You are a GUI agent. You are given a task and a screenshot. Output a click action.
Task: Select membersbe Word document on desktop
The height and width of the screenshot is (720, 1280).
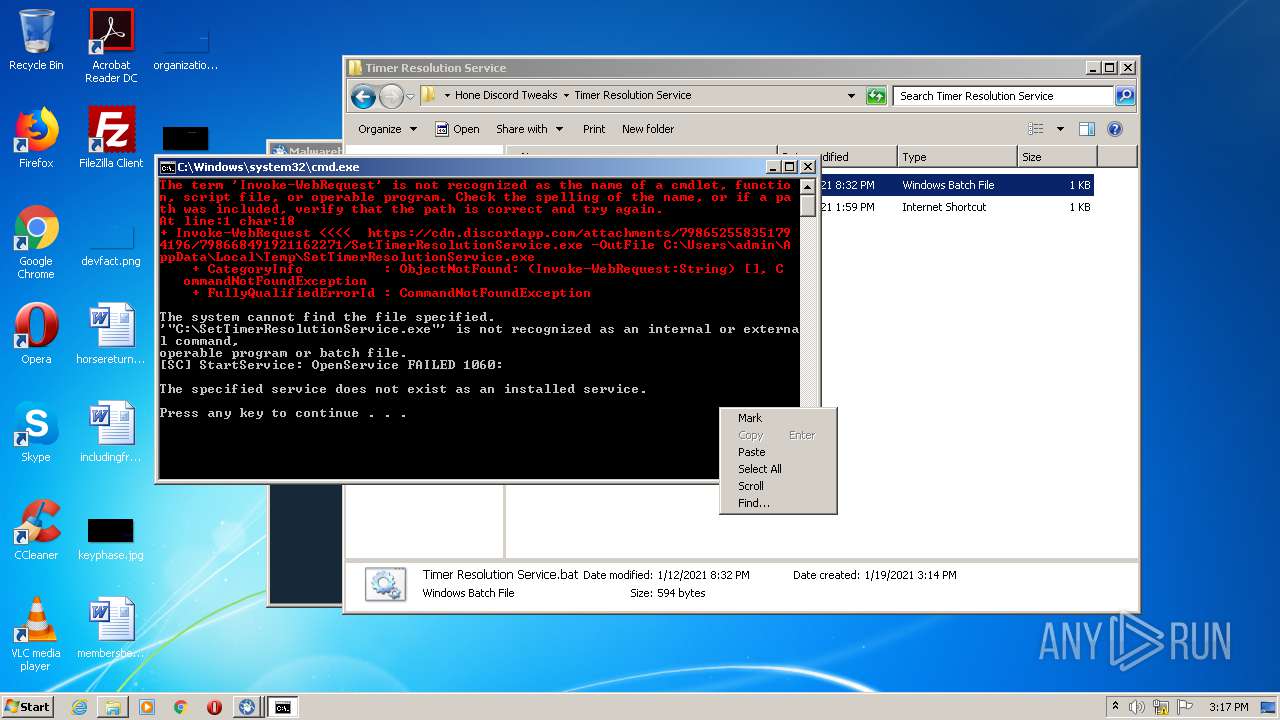click(111, 628)
